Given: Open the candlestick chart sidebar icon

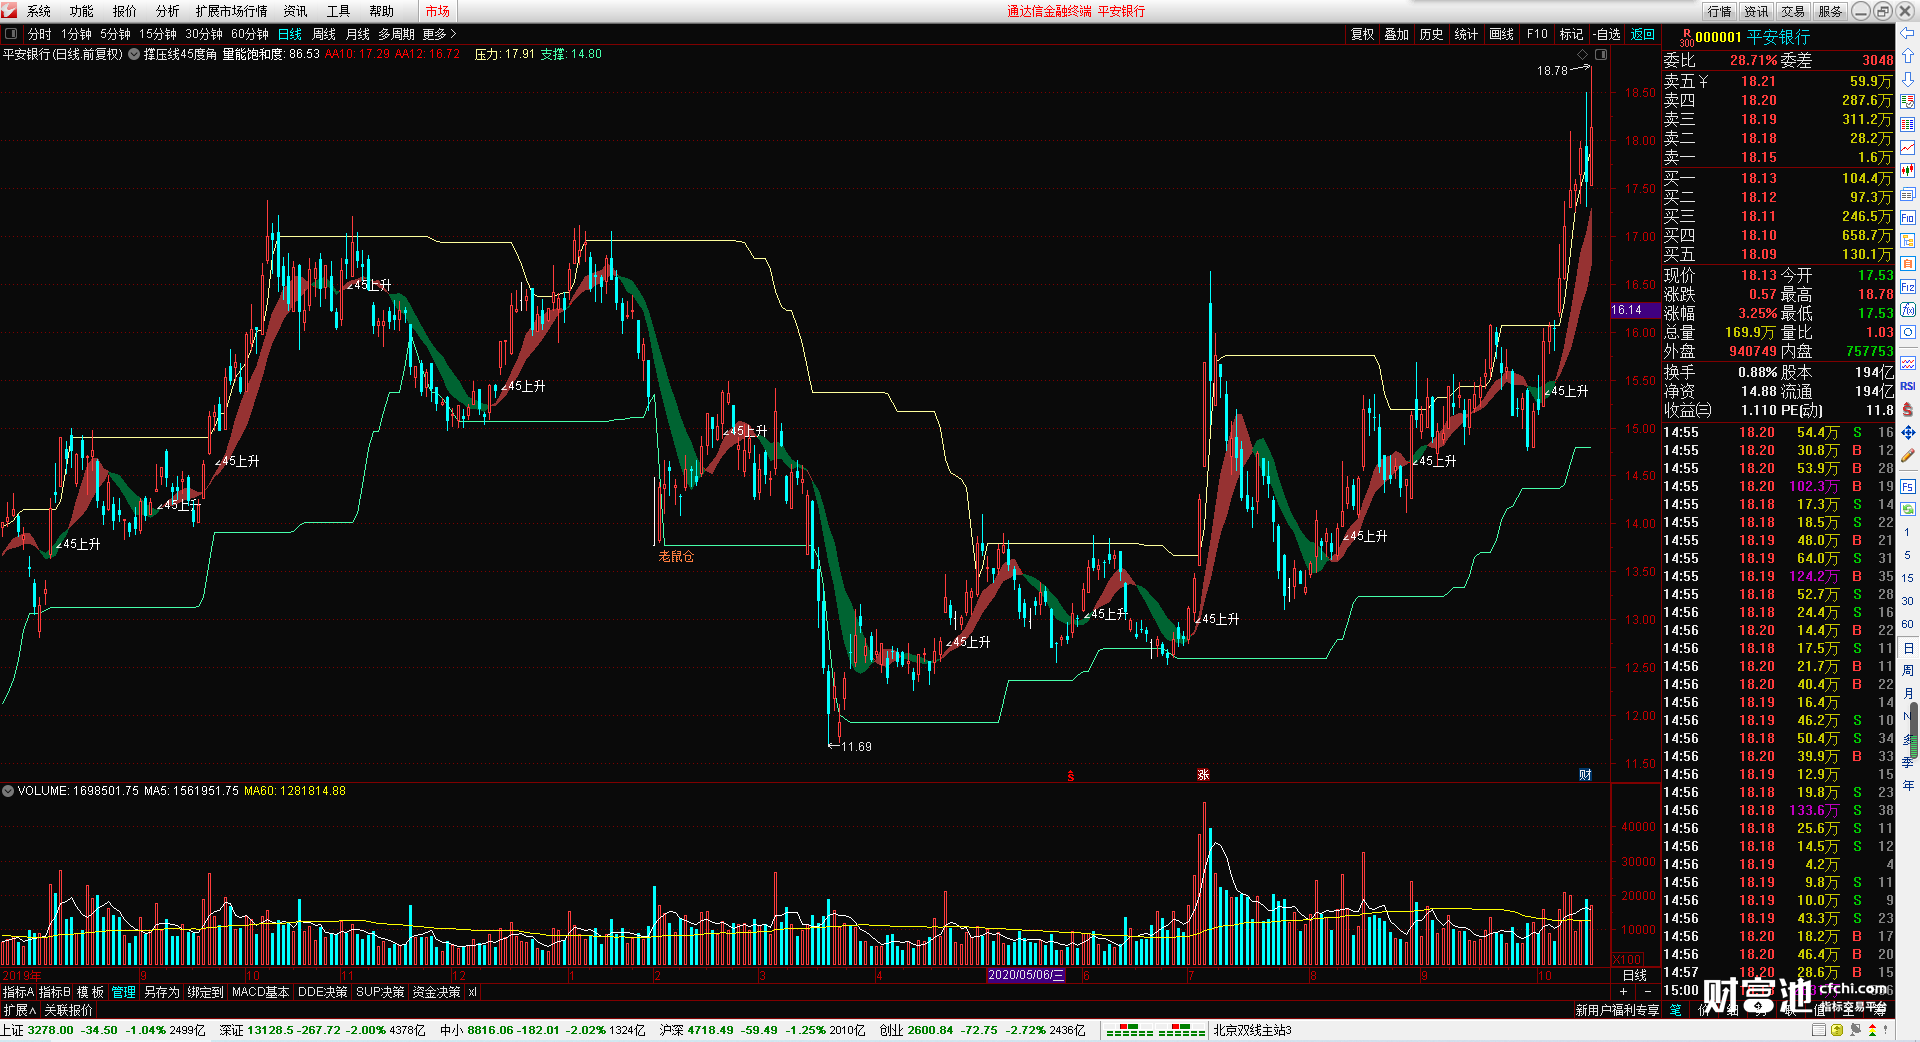Looking at the screenshot, I should point(1907,171).
